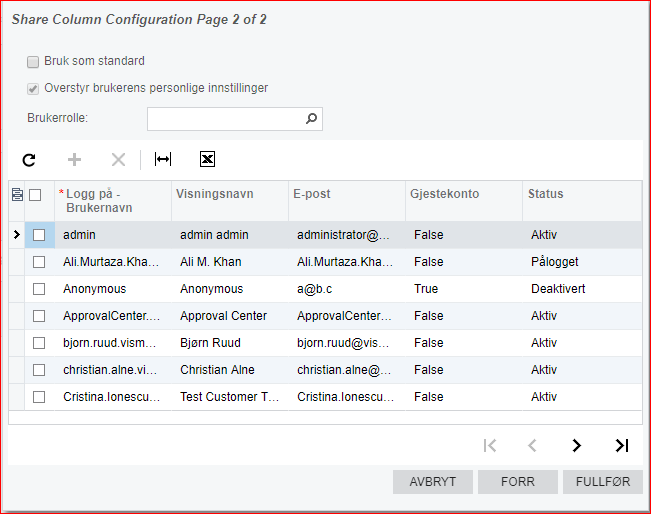Viewport: 651px width, 514px height.
Task: Go back with the FORR button
Action: (x=517, y=482)
